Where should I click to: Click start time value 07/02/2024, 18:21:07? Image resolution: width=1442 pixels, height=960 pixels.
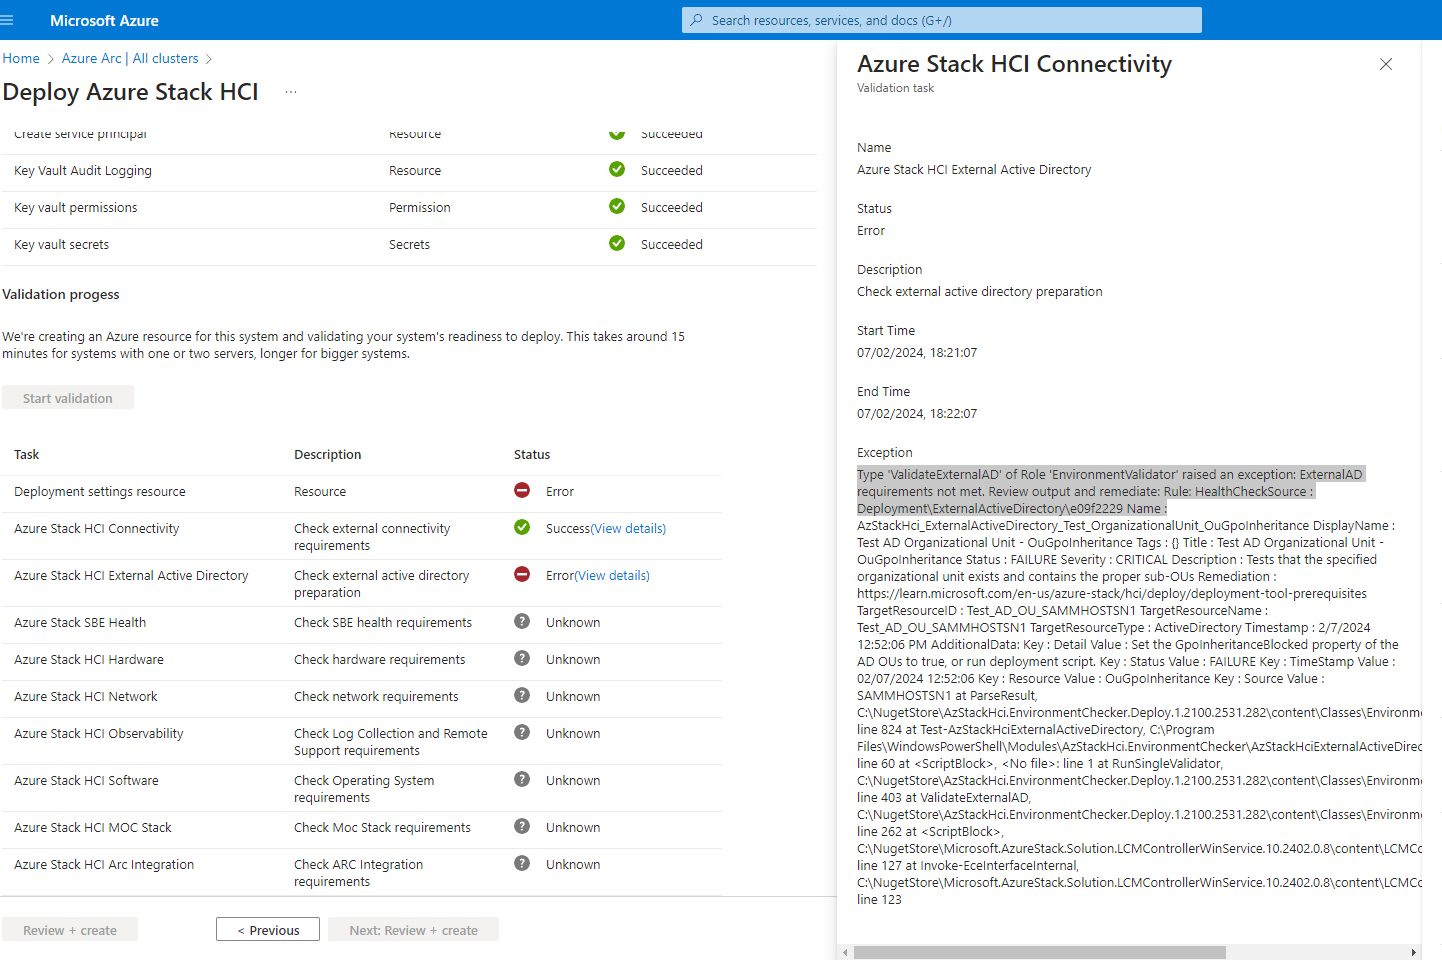point(917,352)
